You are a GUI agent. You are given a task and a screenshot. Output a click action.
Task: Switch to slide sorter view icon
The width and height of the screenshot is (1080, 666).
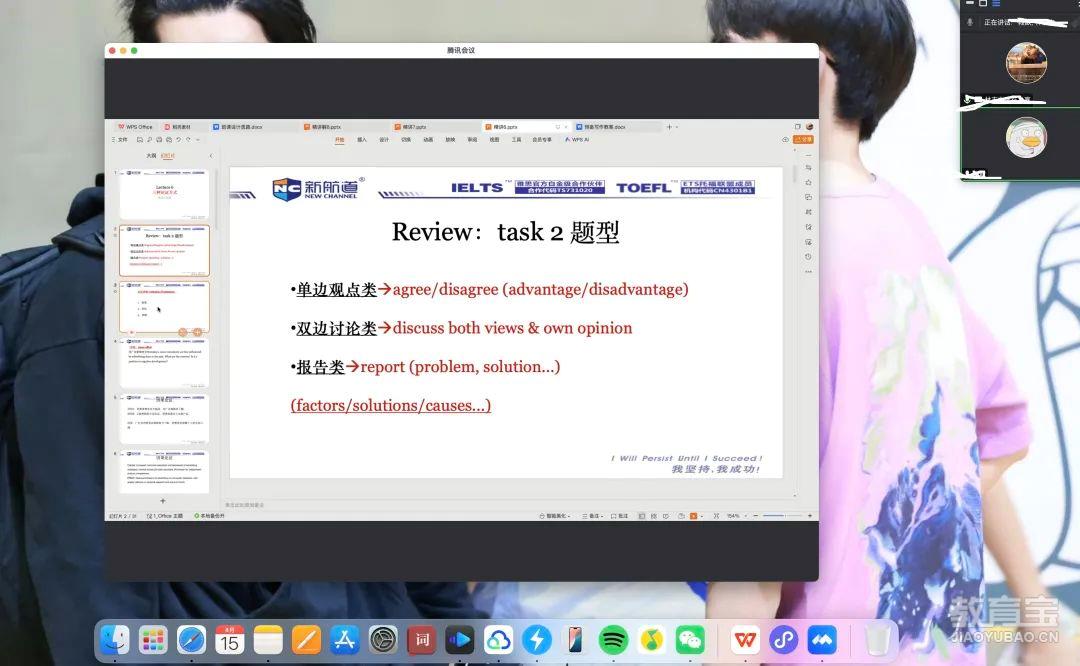tap(654, 516)
